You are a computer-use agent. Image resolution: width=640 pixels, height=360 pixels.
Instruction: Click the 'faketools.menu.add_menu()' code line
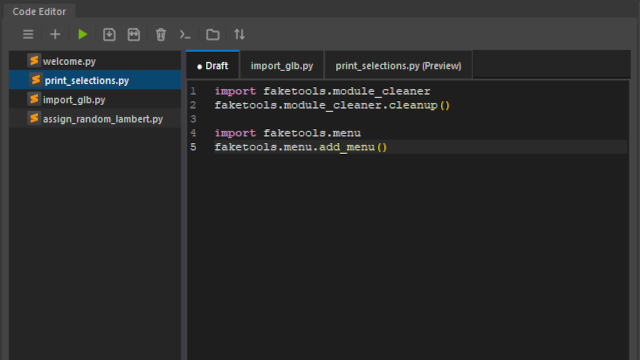pyautogui.click(x=301, y=147)
